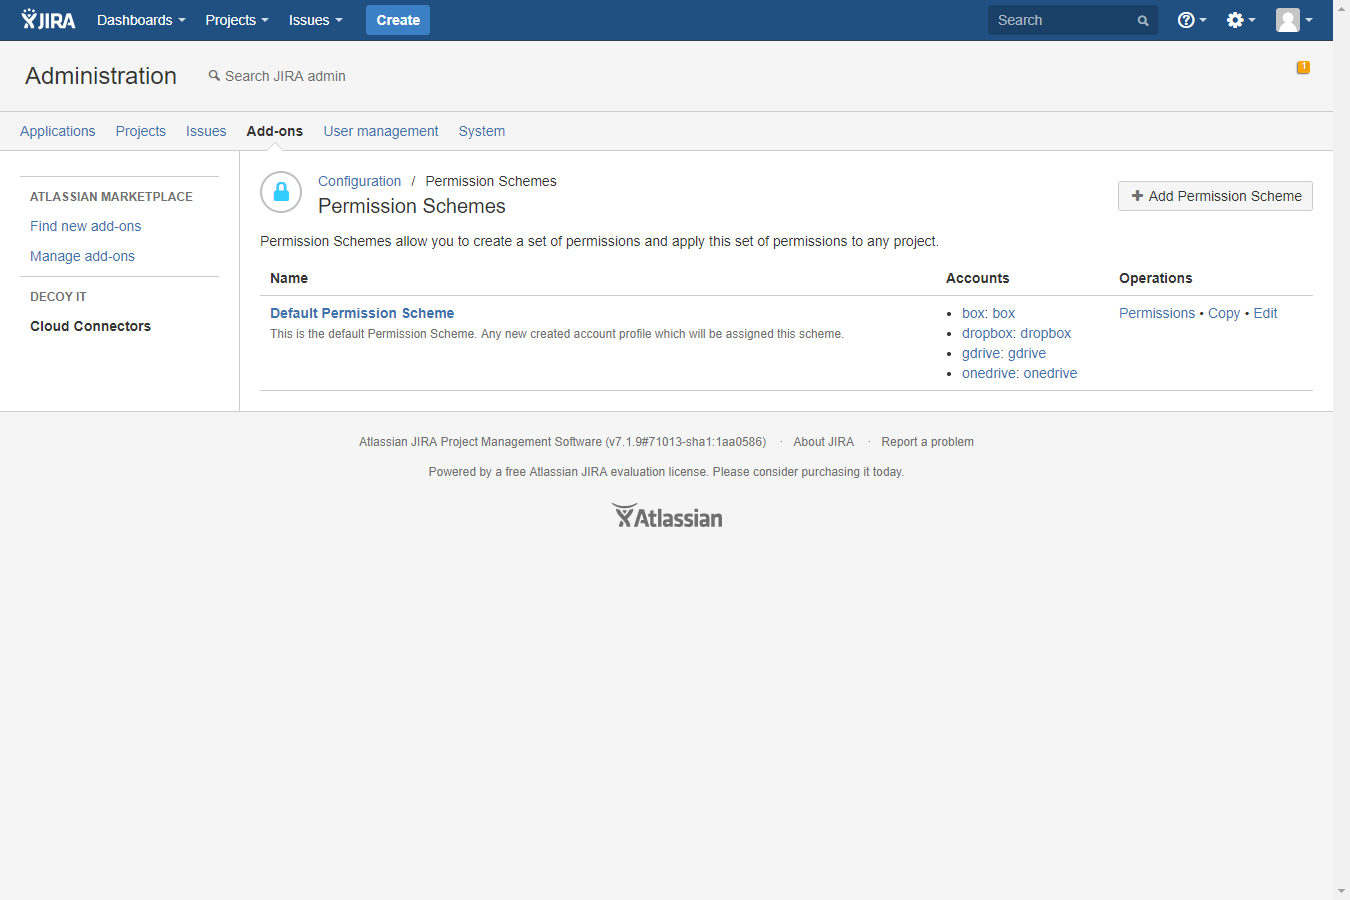Viewport: 1350px width, 900px height.
Task: Open the dropbox: dropbox account
Action: coord(1017,333)
